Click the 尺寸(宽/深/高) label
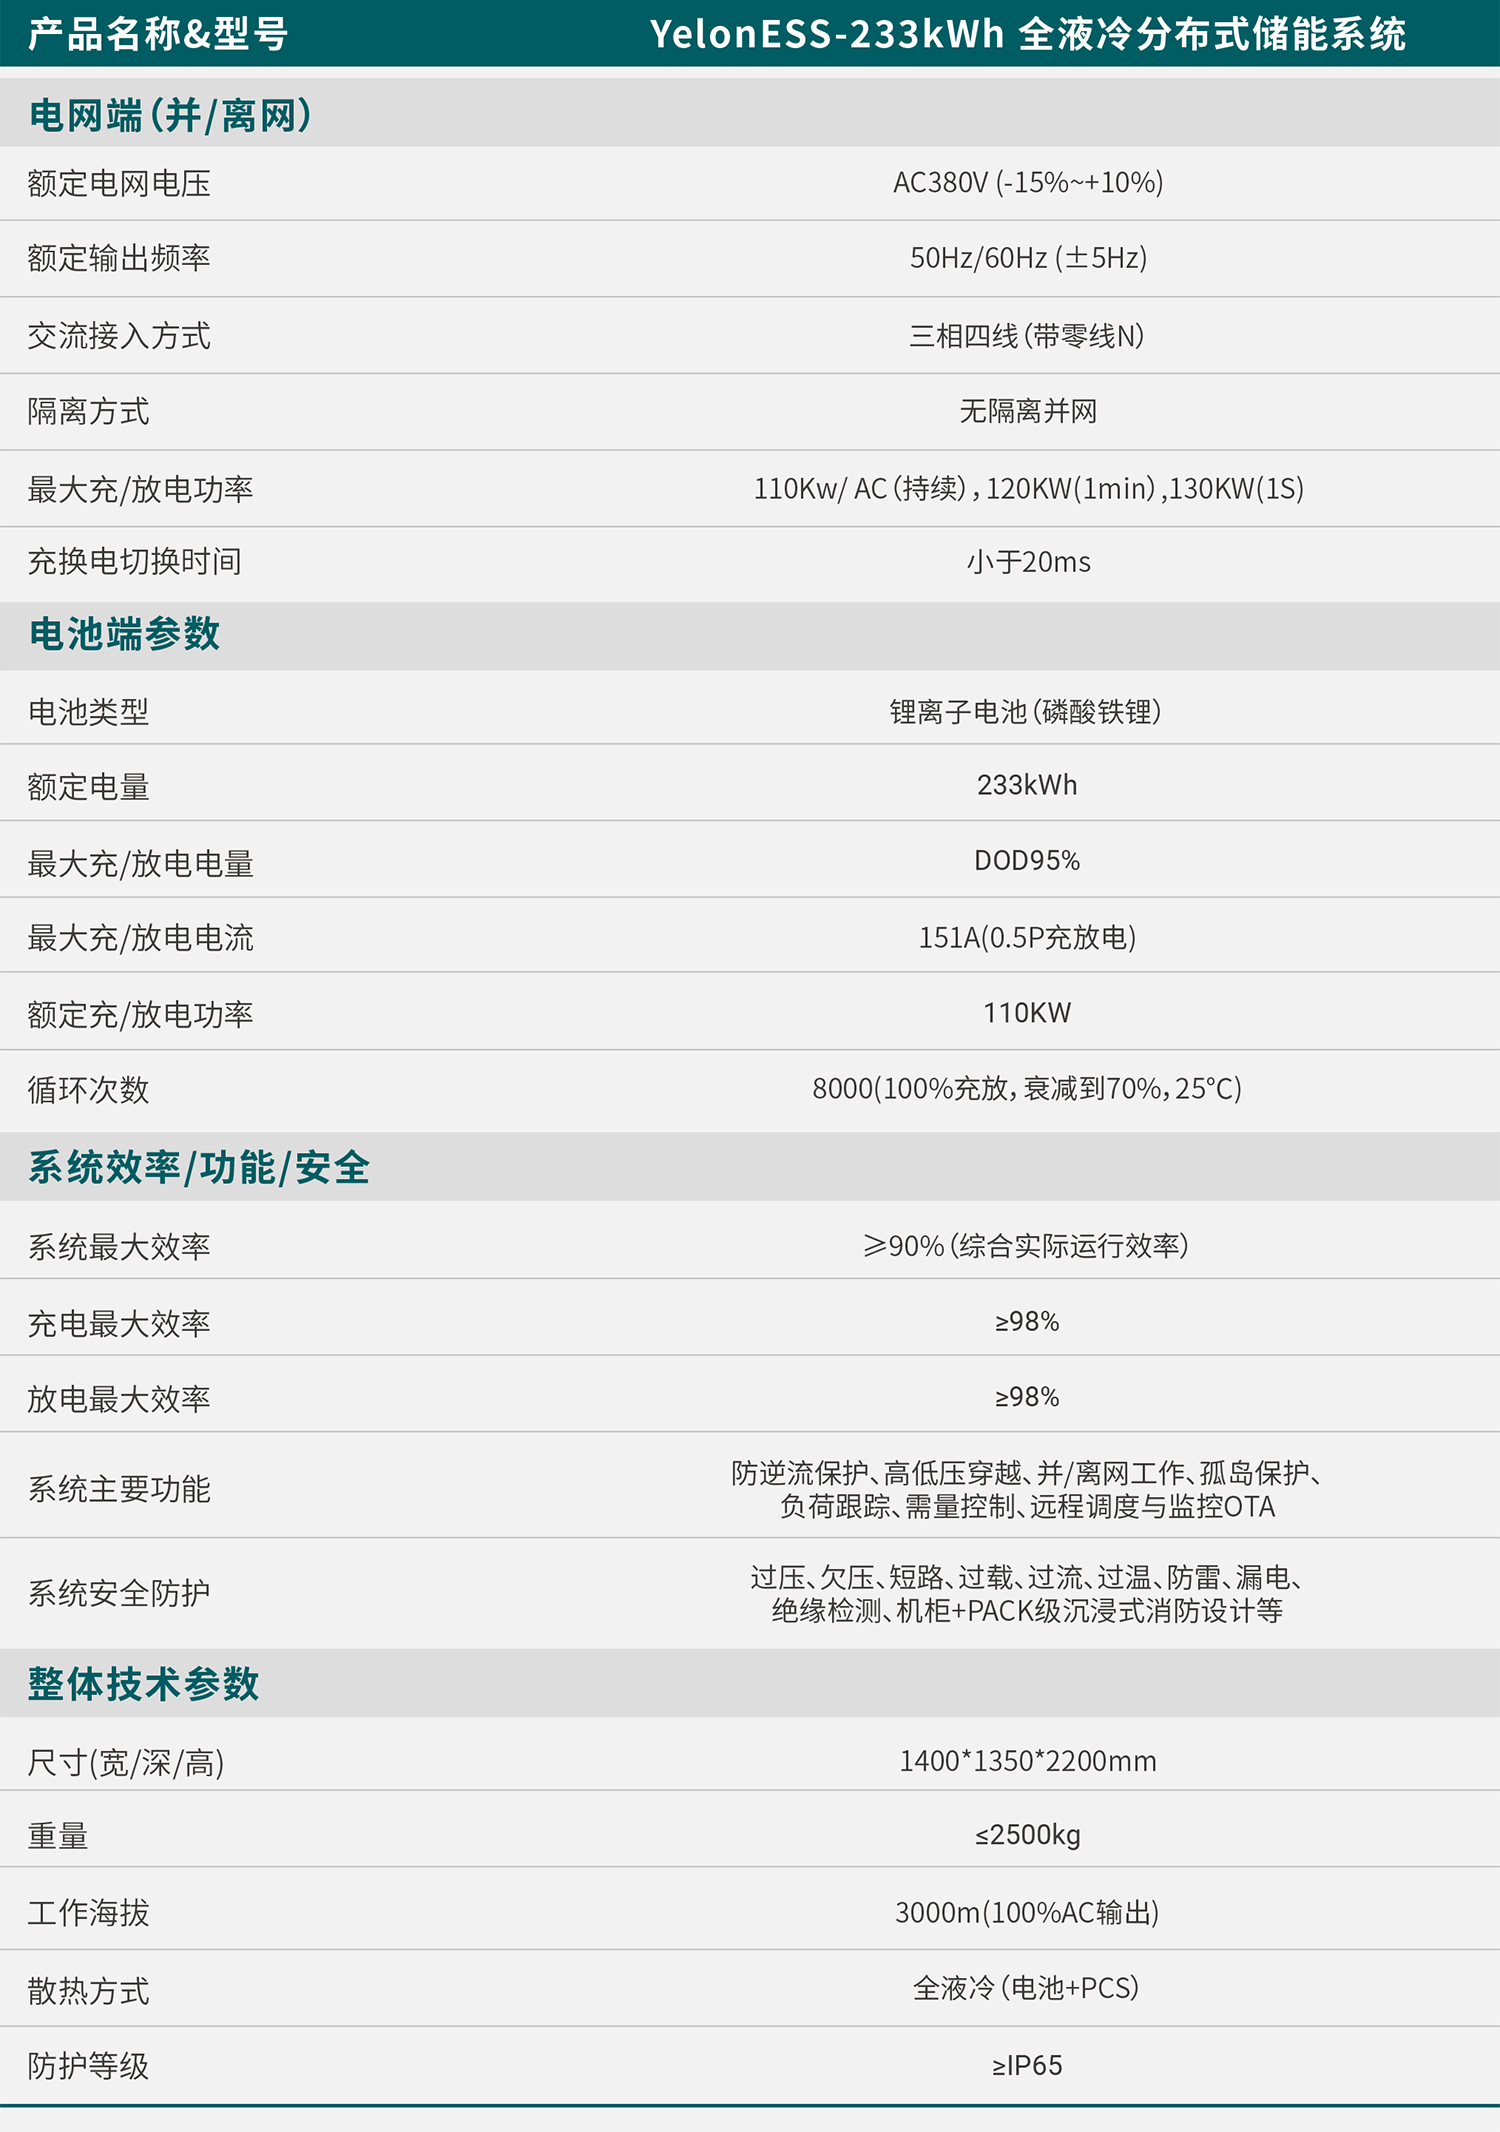1500x2132 pixels. click(x=126, y=1762)
